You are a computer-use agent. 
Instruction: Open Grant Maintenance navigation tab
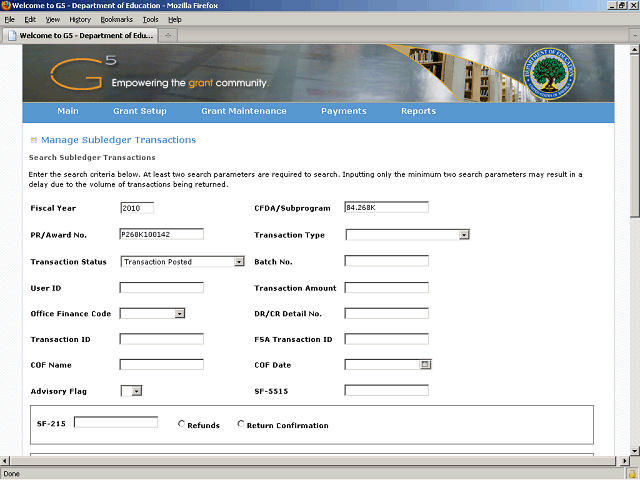point(244,111)
